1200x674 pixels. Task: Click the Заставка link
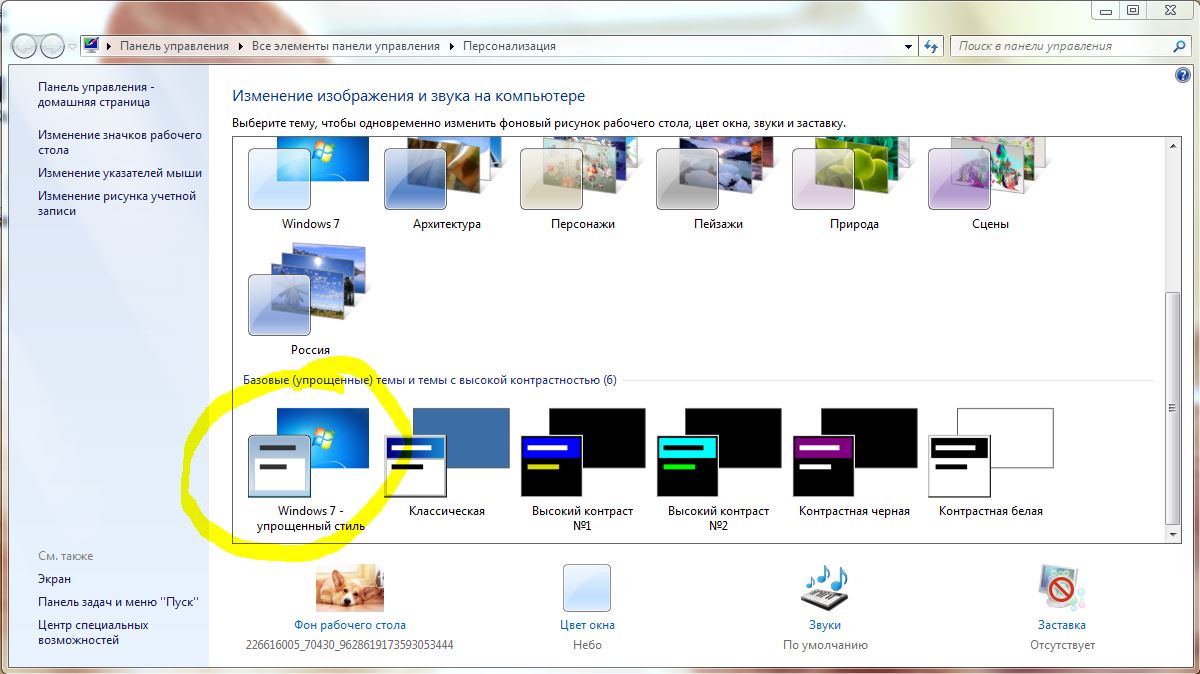point(1062,625)
